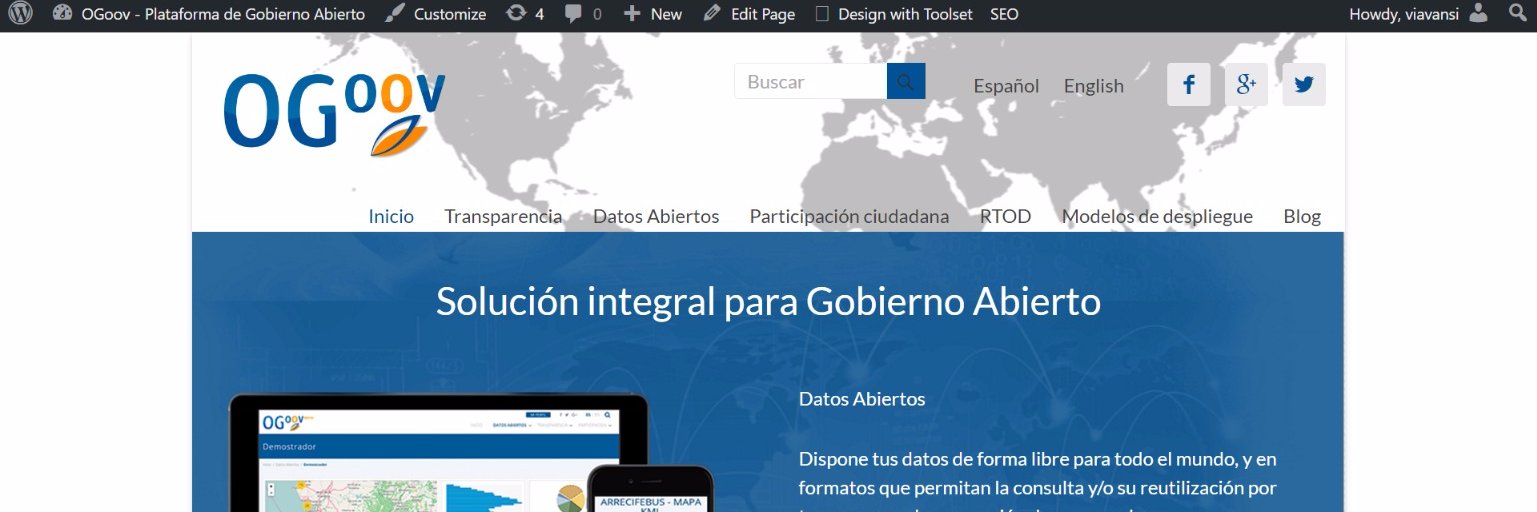Open the Google Plus social icon

click(x=1246, y=84)
